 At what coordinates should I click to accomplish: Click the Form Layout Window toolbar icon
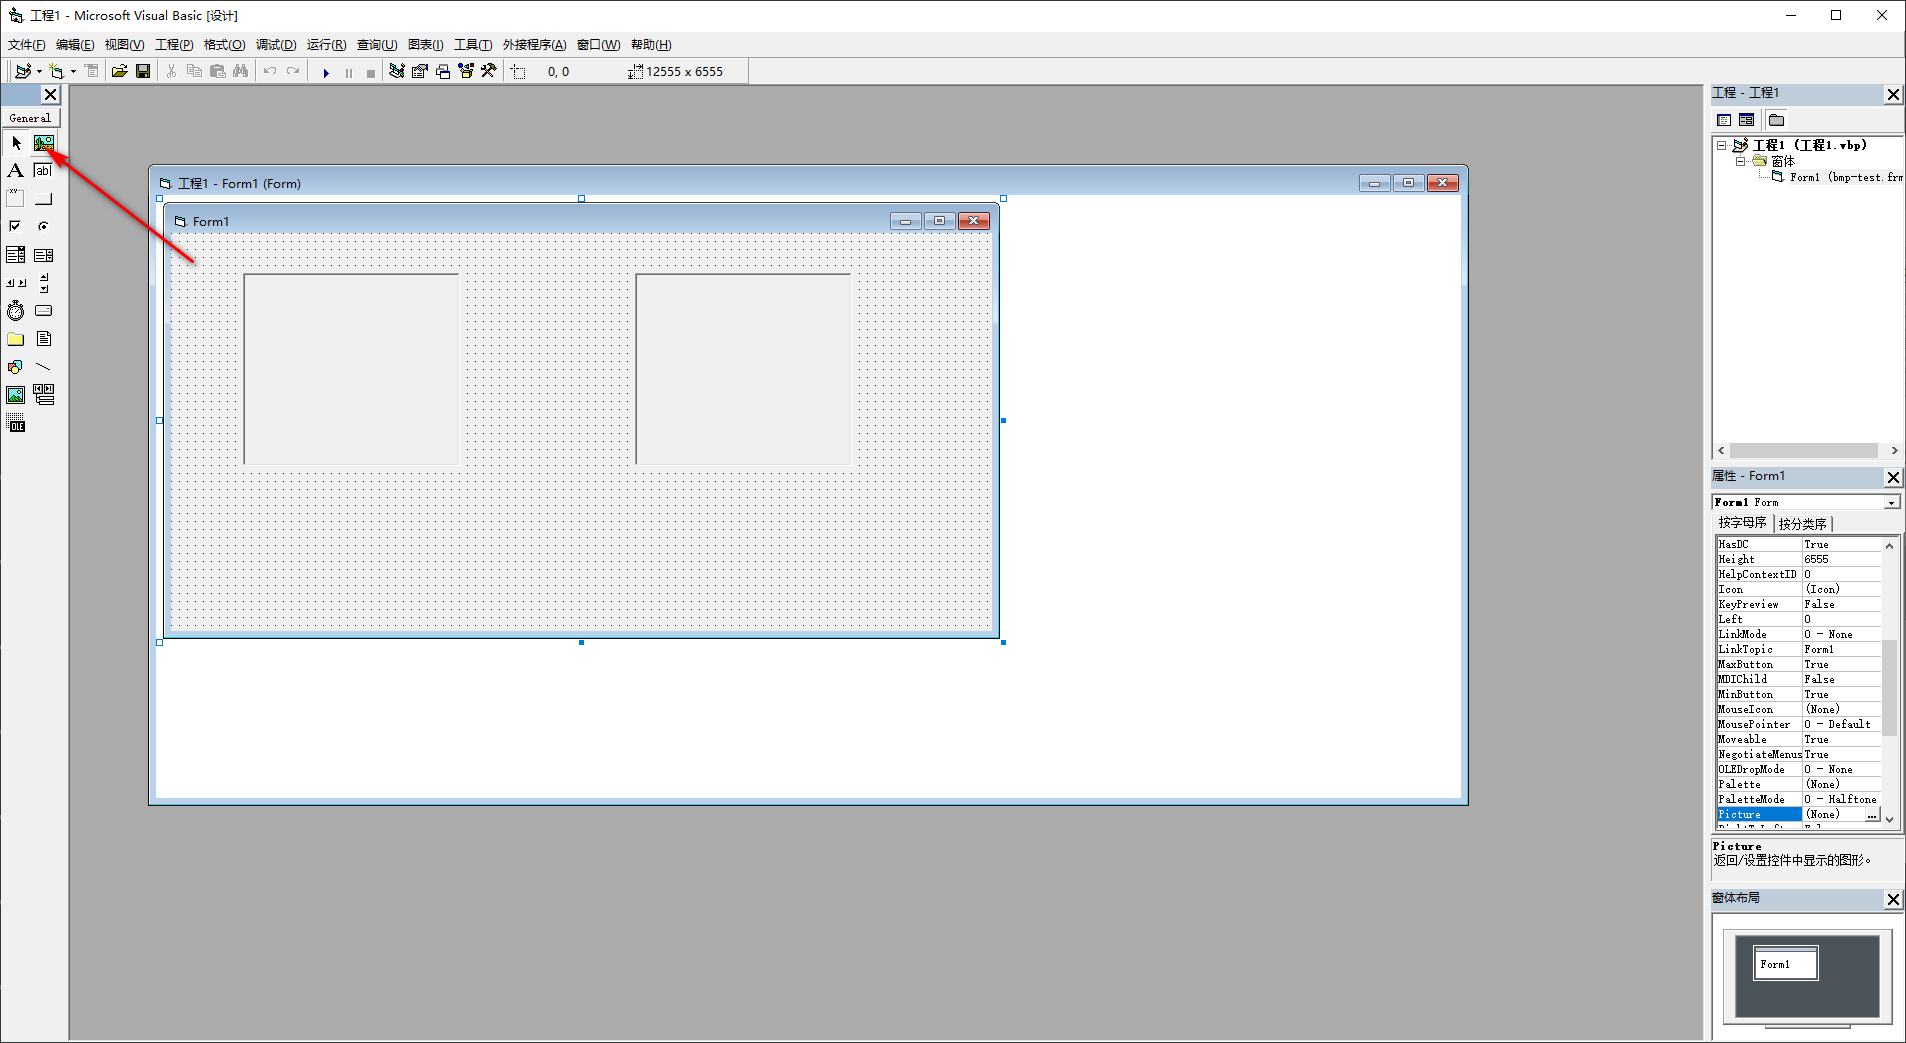(x=443, y=71)
